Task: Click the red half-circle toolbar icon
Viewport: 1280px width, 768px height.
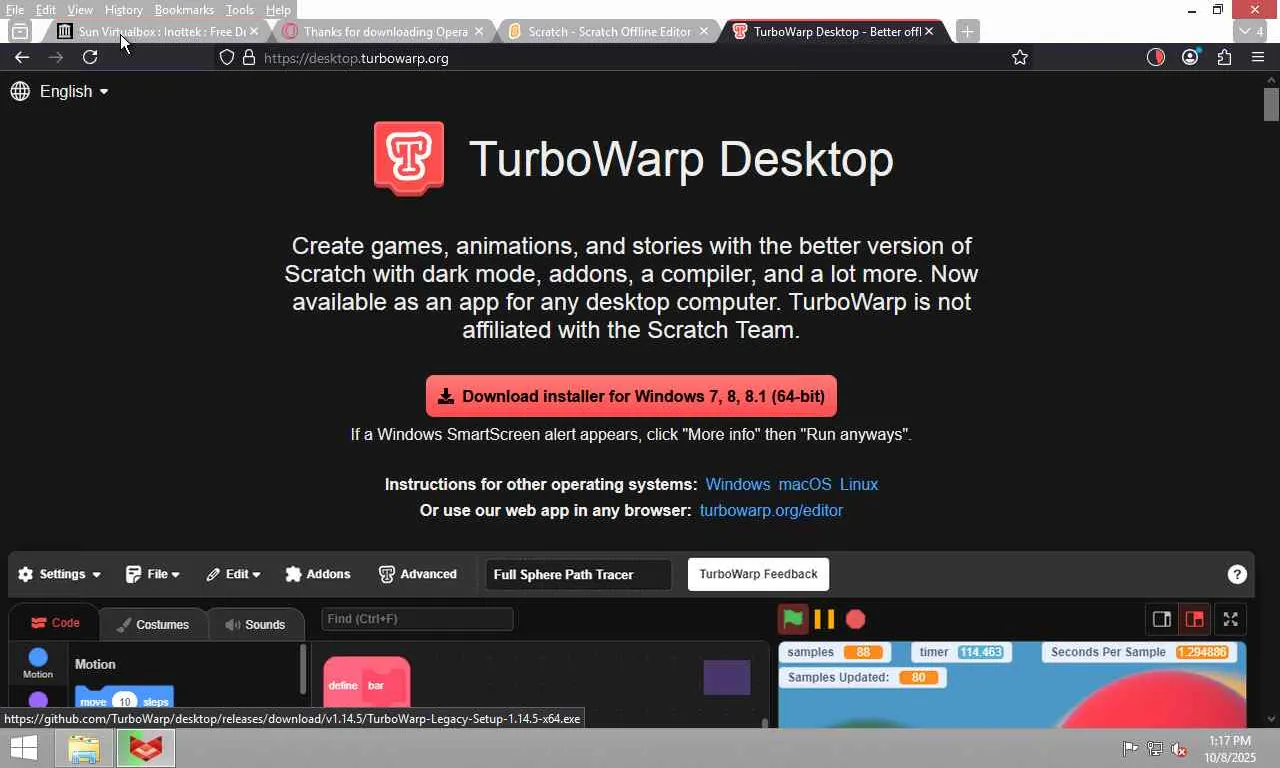Action: click(x=1156, y=57)
